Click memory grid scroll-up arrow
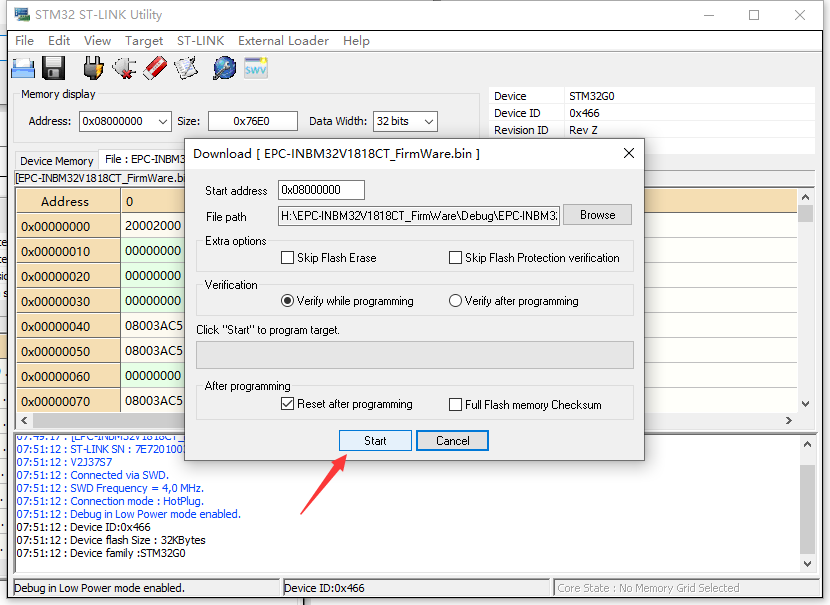The width and height of the screenshot is (830, 605). [x=805, y=197]
